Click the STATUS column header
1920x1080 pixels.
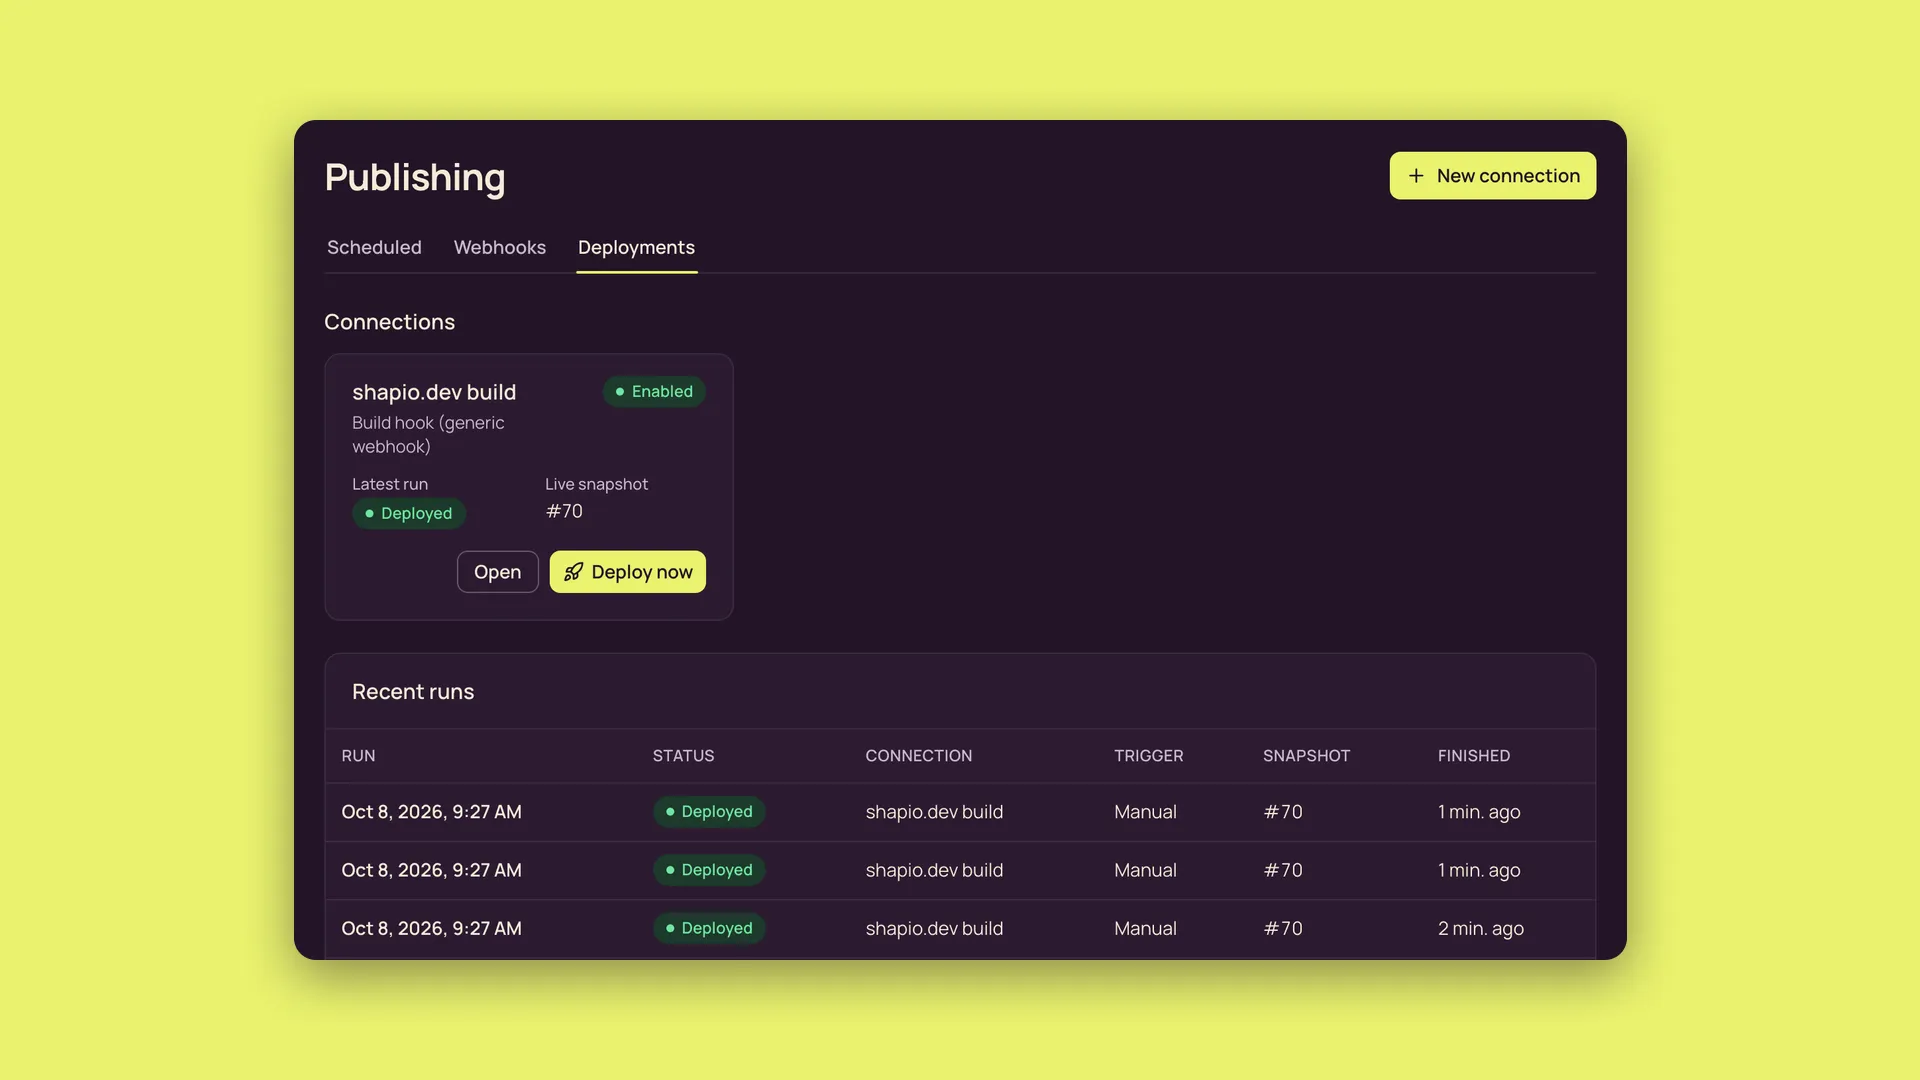[684, 756]
